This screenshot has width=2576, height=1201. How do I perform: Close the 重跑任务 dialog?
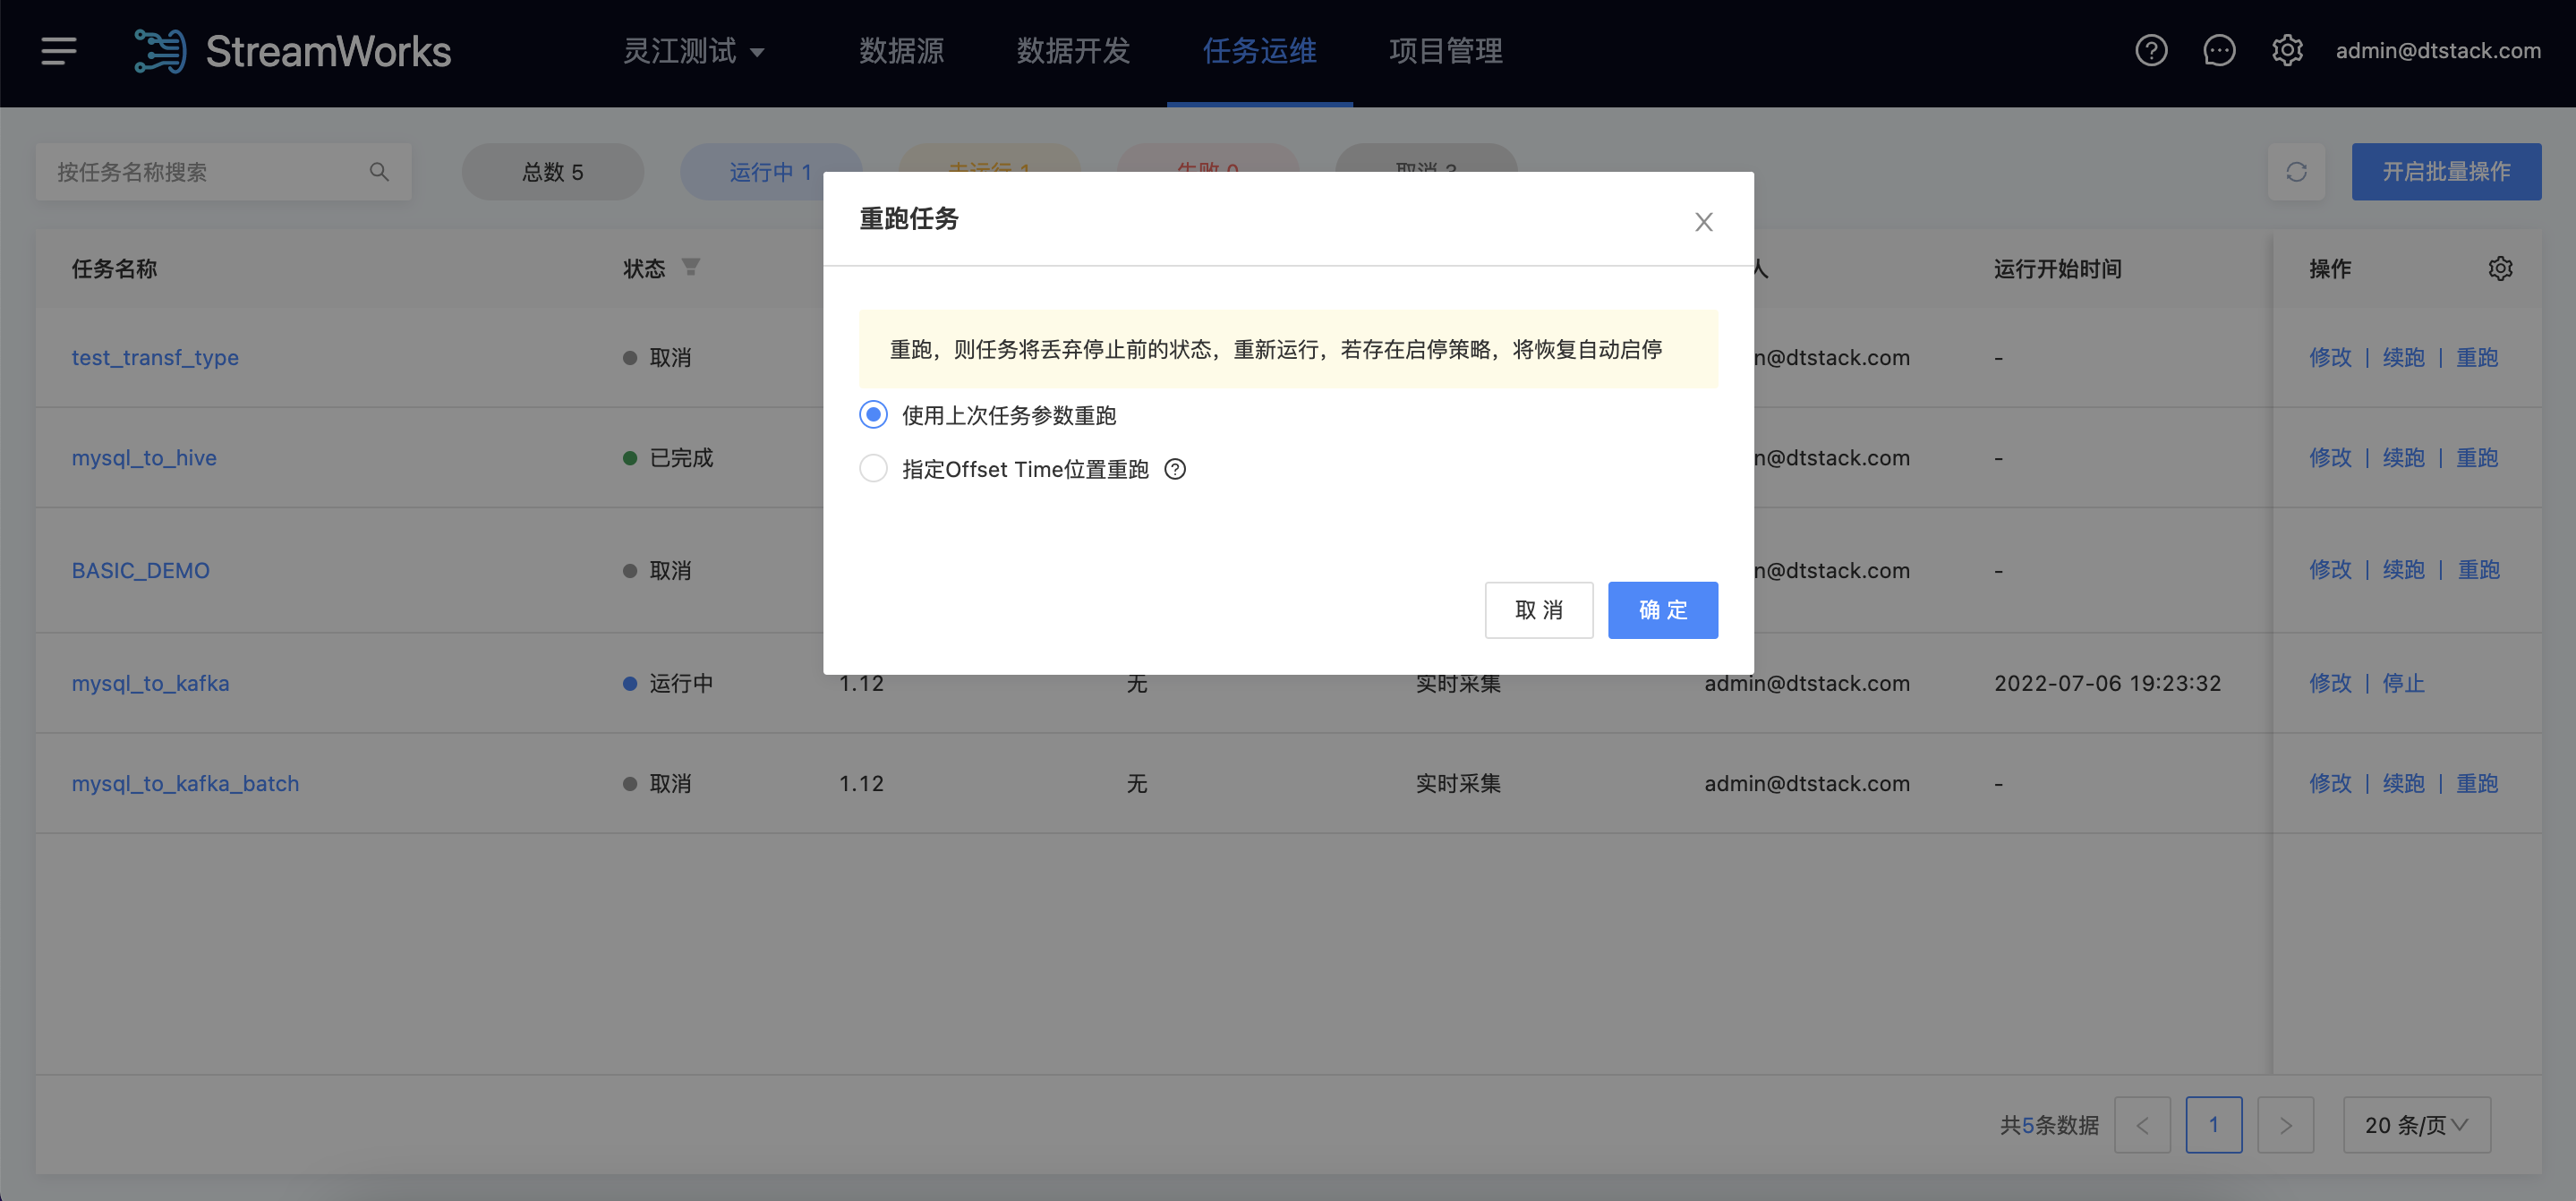(1703, 222)
